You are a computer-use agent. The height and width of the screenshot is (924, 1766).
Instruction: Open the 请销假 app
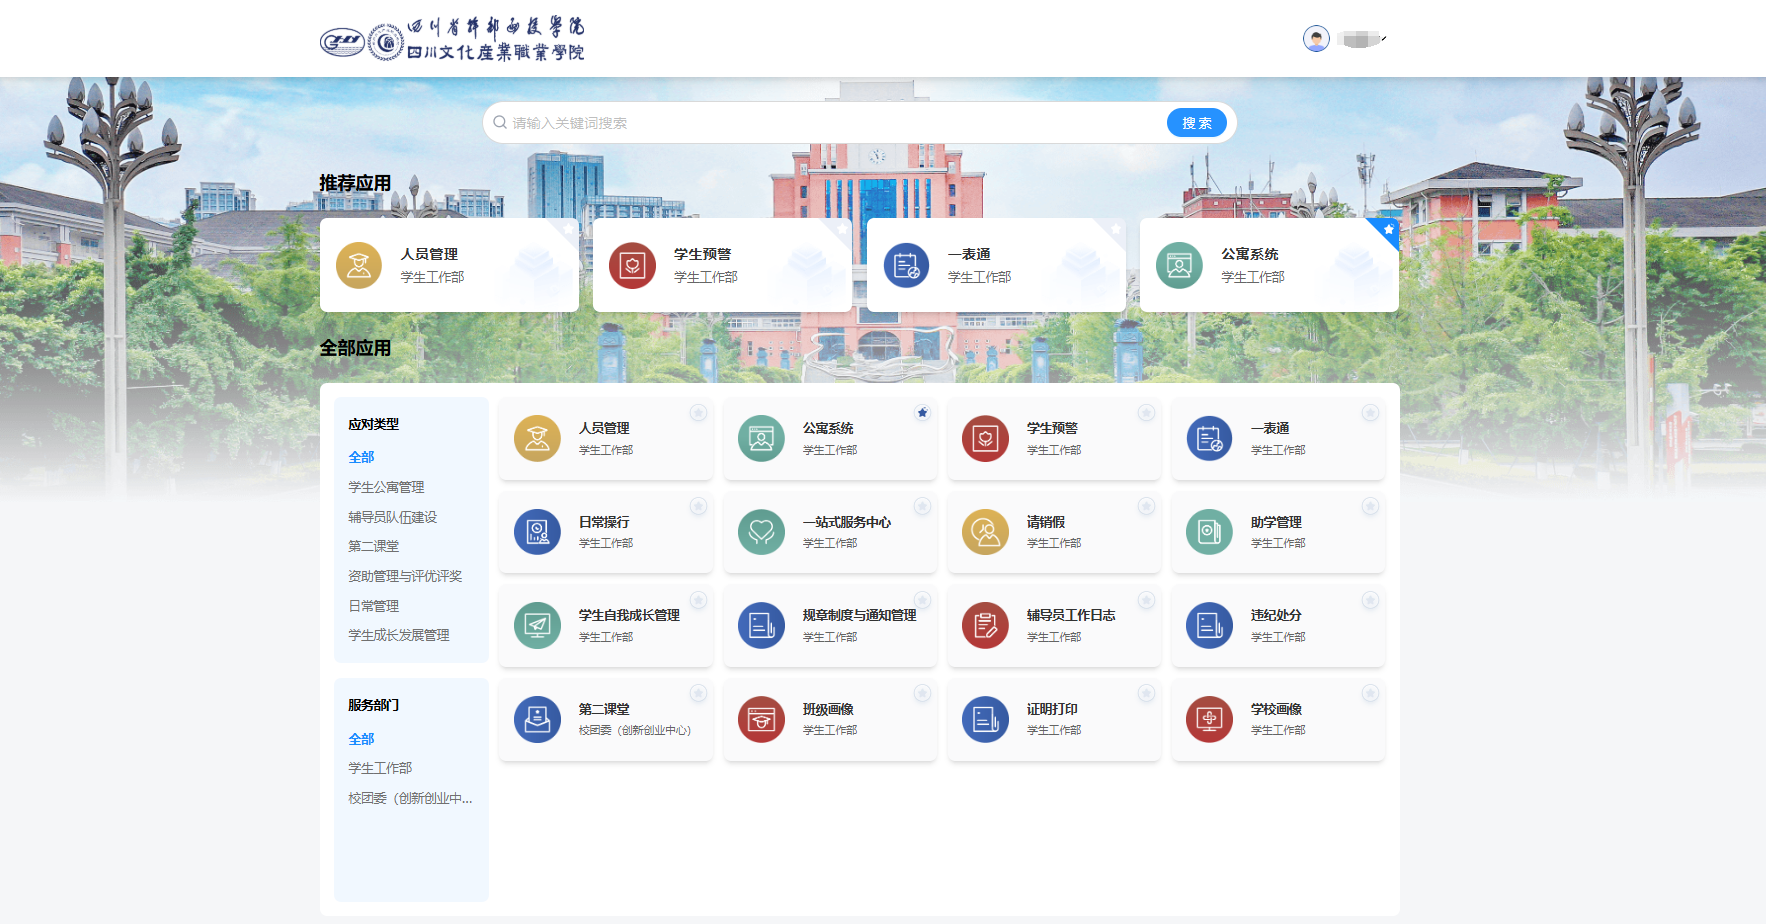click(x=1054, y=531)
